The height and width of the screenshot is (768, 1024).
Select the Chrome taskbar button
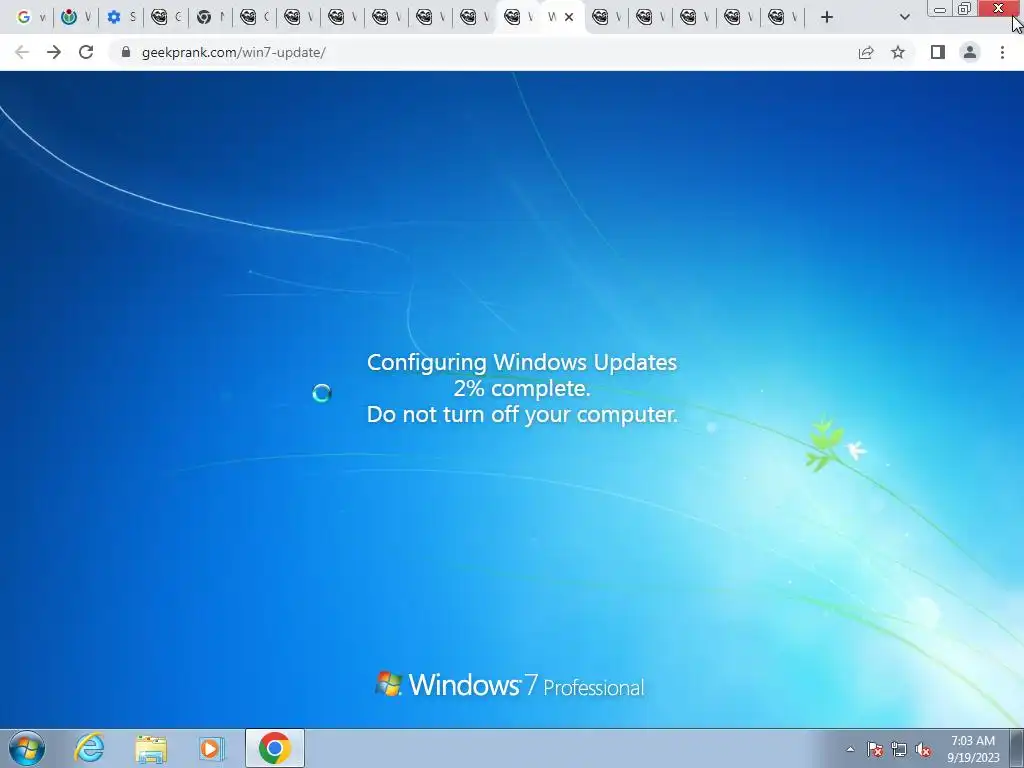pos(275,748)
